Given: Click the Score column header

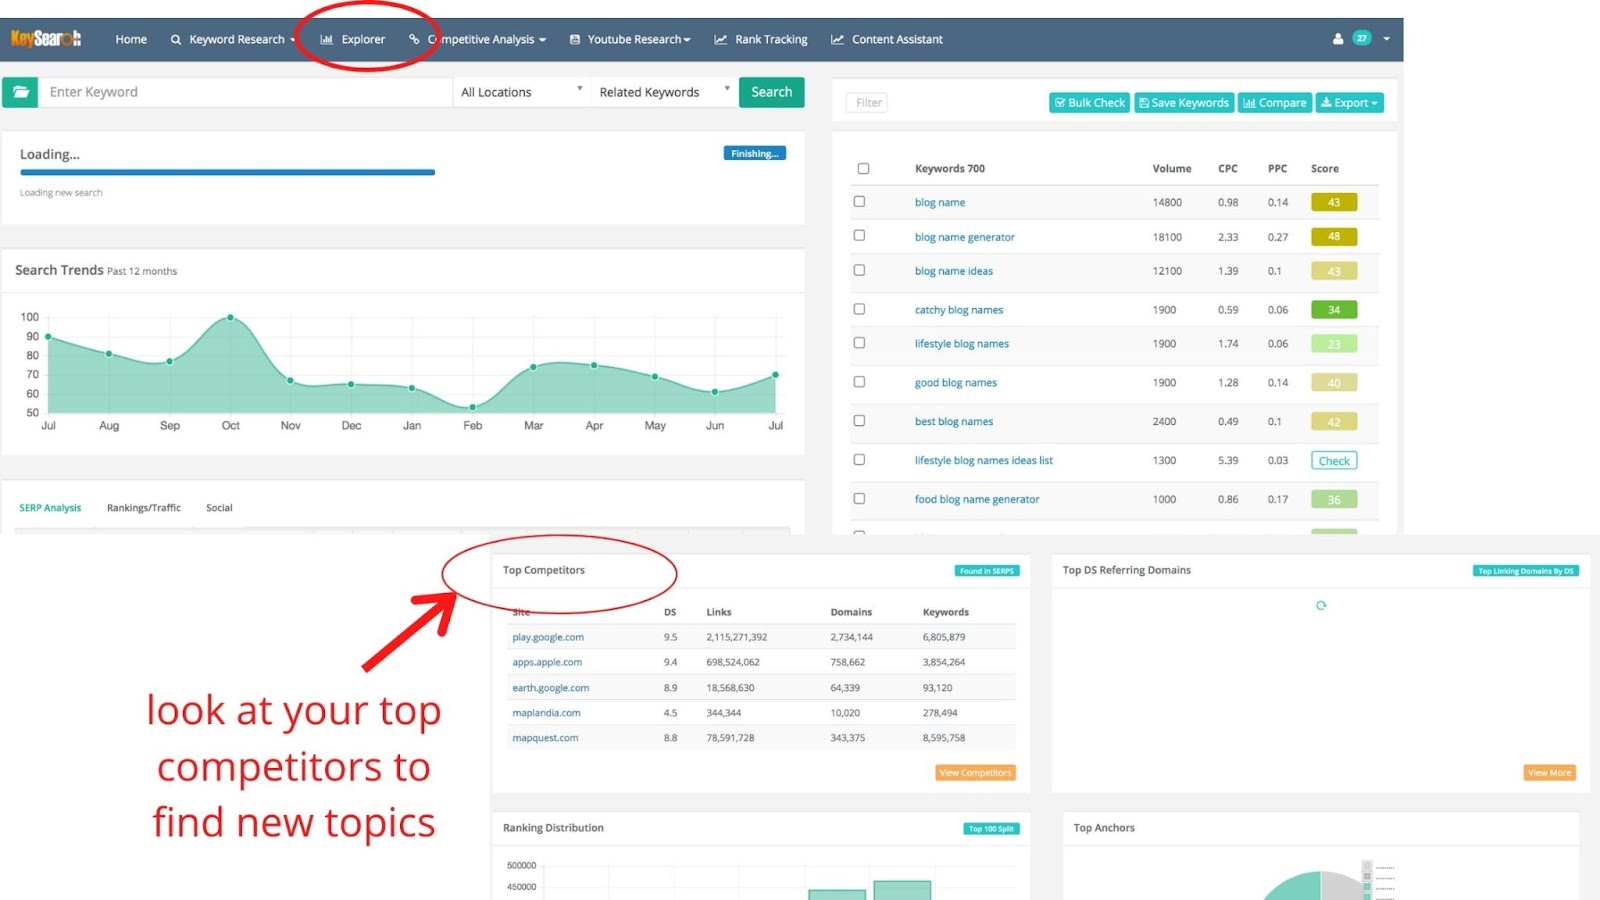Looking at the screenshot, I should 1325,169.
